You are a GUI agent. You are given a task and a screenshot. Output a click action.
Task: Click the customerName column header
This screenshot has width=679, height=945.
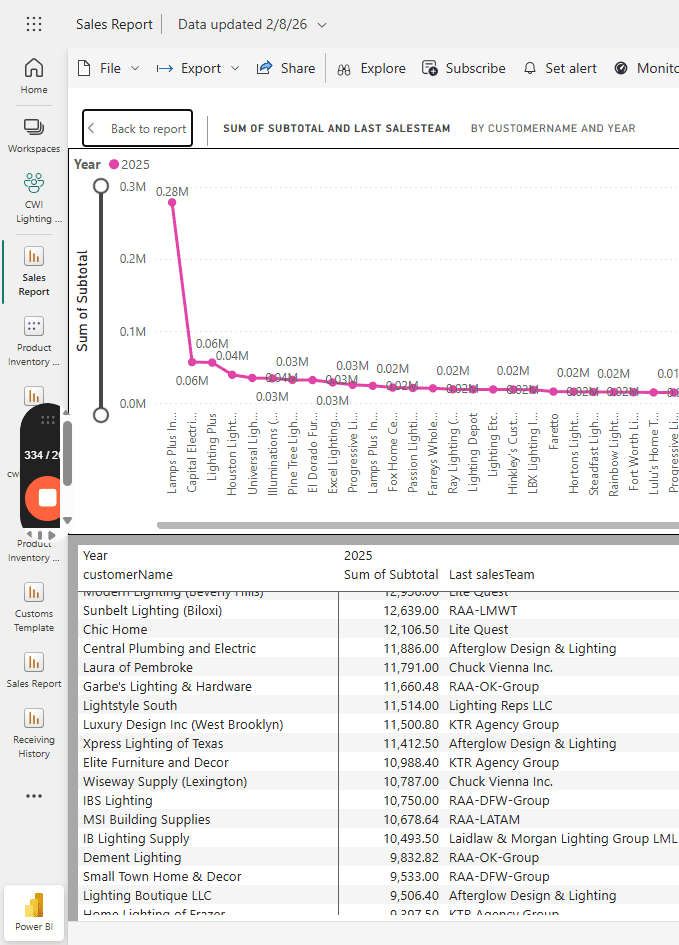pos(128,575)
